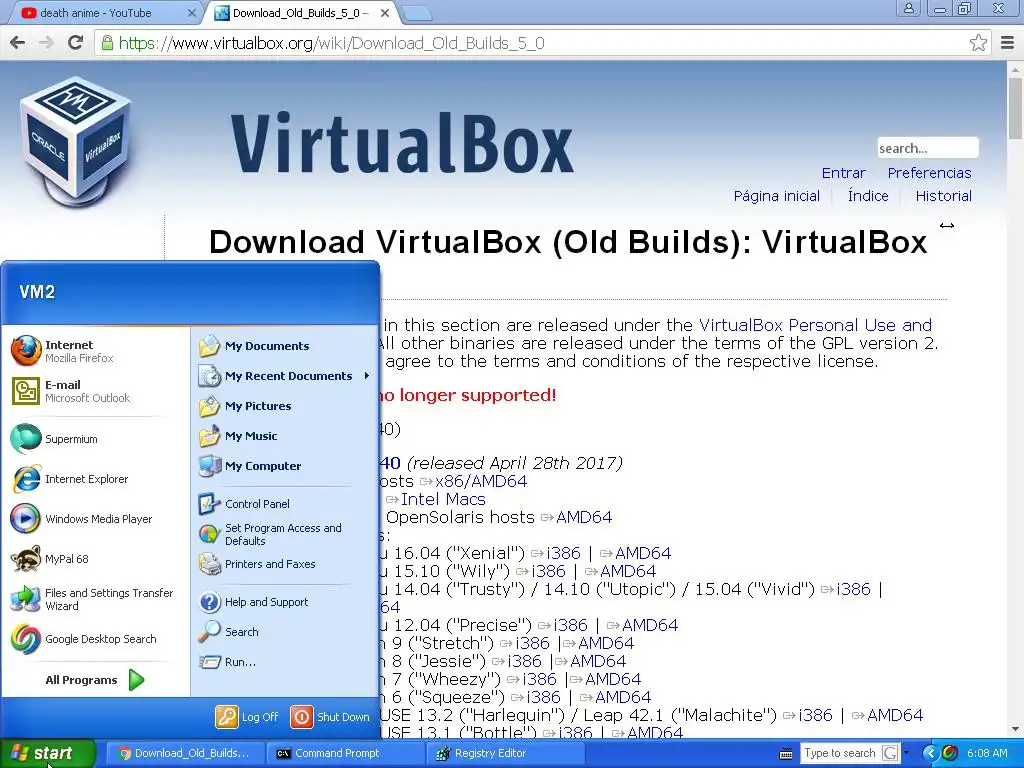Click the Chrome user profile icon

coord(908,9)
